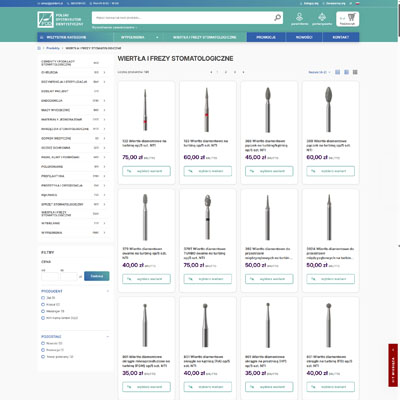400x400 pixels.
Task: Click inside the product search field
Action: tap(183, 18)
